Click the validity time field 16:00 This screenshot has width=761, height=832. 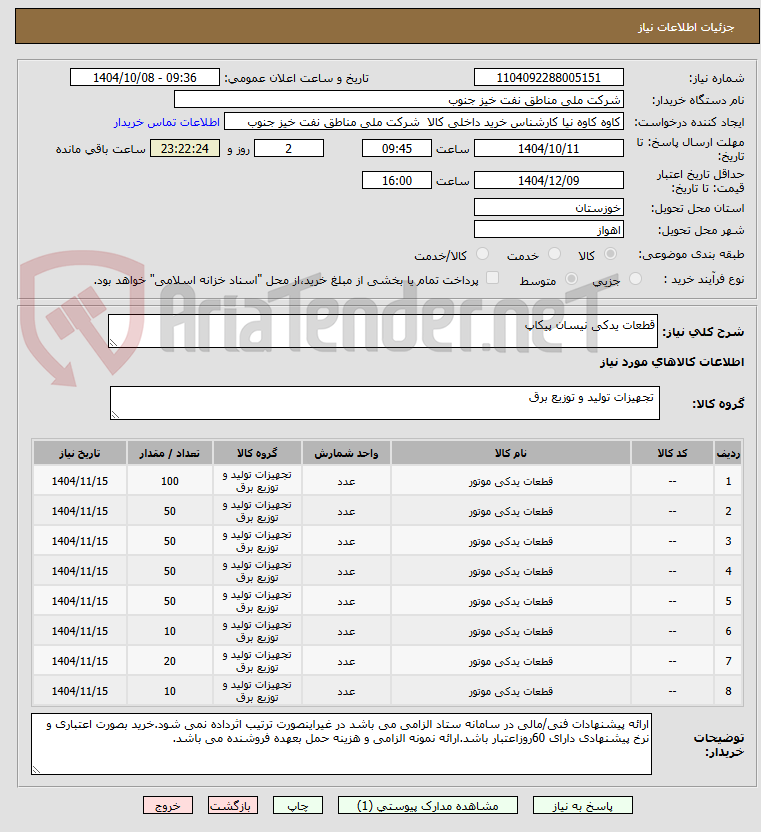pos(397,180)
